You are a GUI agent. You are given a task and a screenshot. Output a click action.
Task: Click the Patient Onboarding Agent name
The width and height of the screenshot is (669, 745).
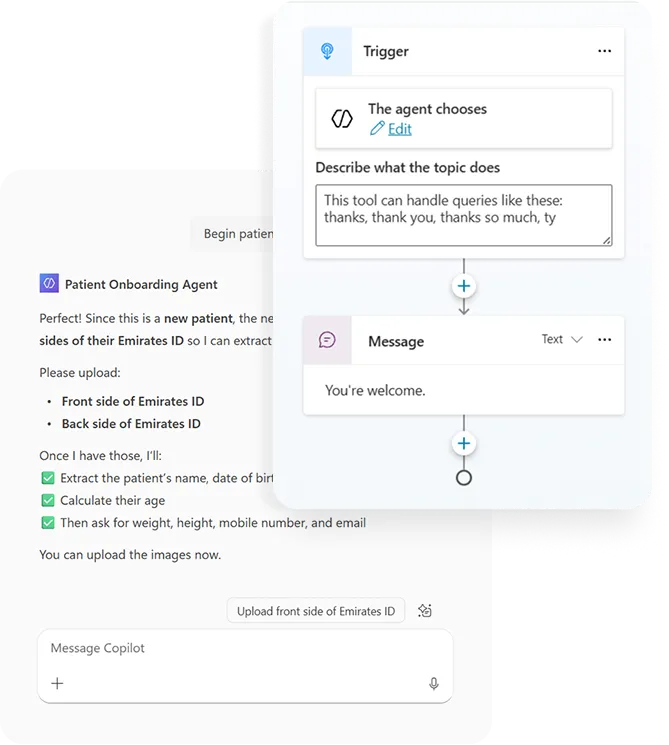point(141,285)
